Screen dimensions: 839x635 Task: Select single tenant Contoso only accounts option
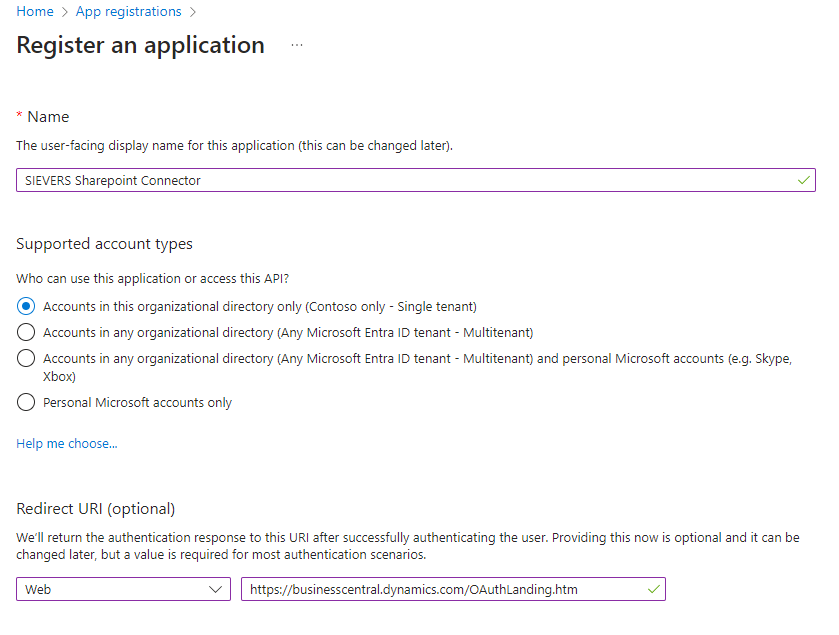tap(25, 306)
